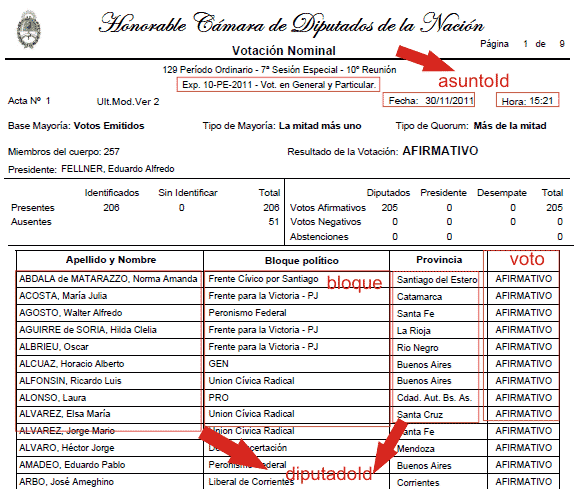Click 'Apellido y Nombre' column header
The height and width of the screenshot is (489, 581).
111,260
